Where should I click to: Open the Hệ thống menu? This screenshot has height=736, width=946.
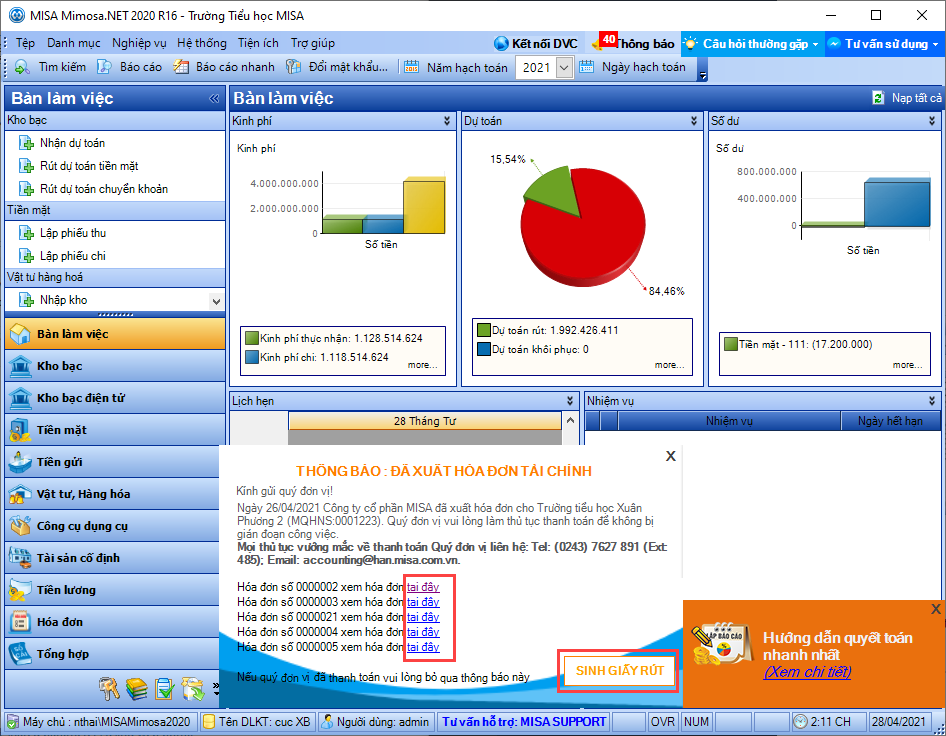point(202,43)
